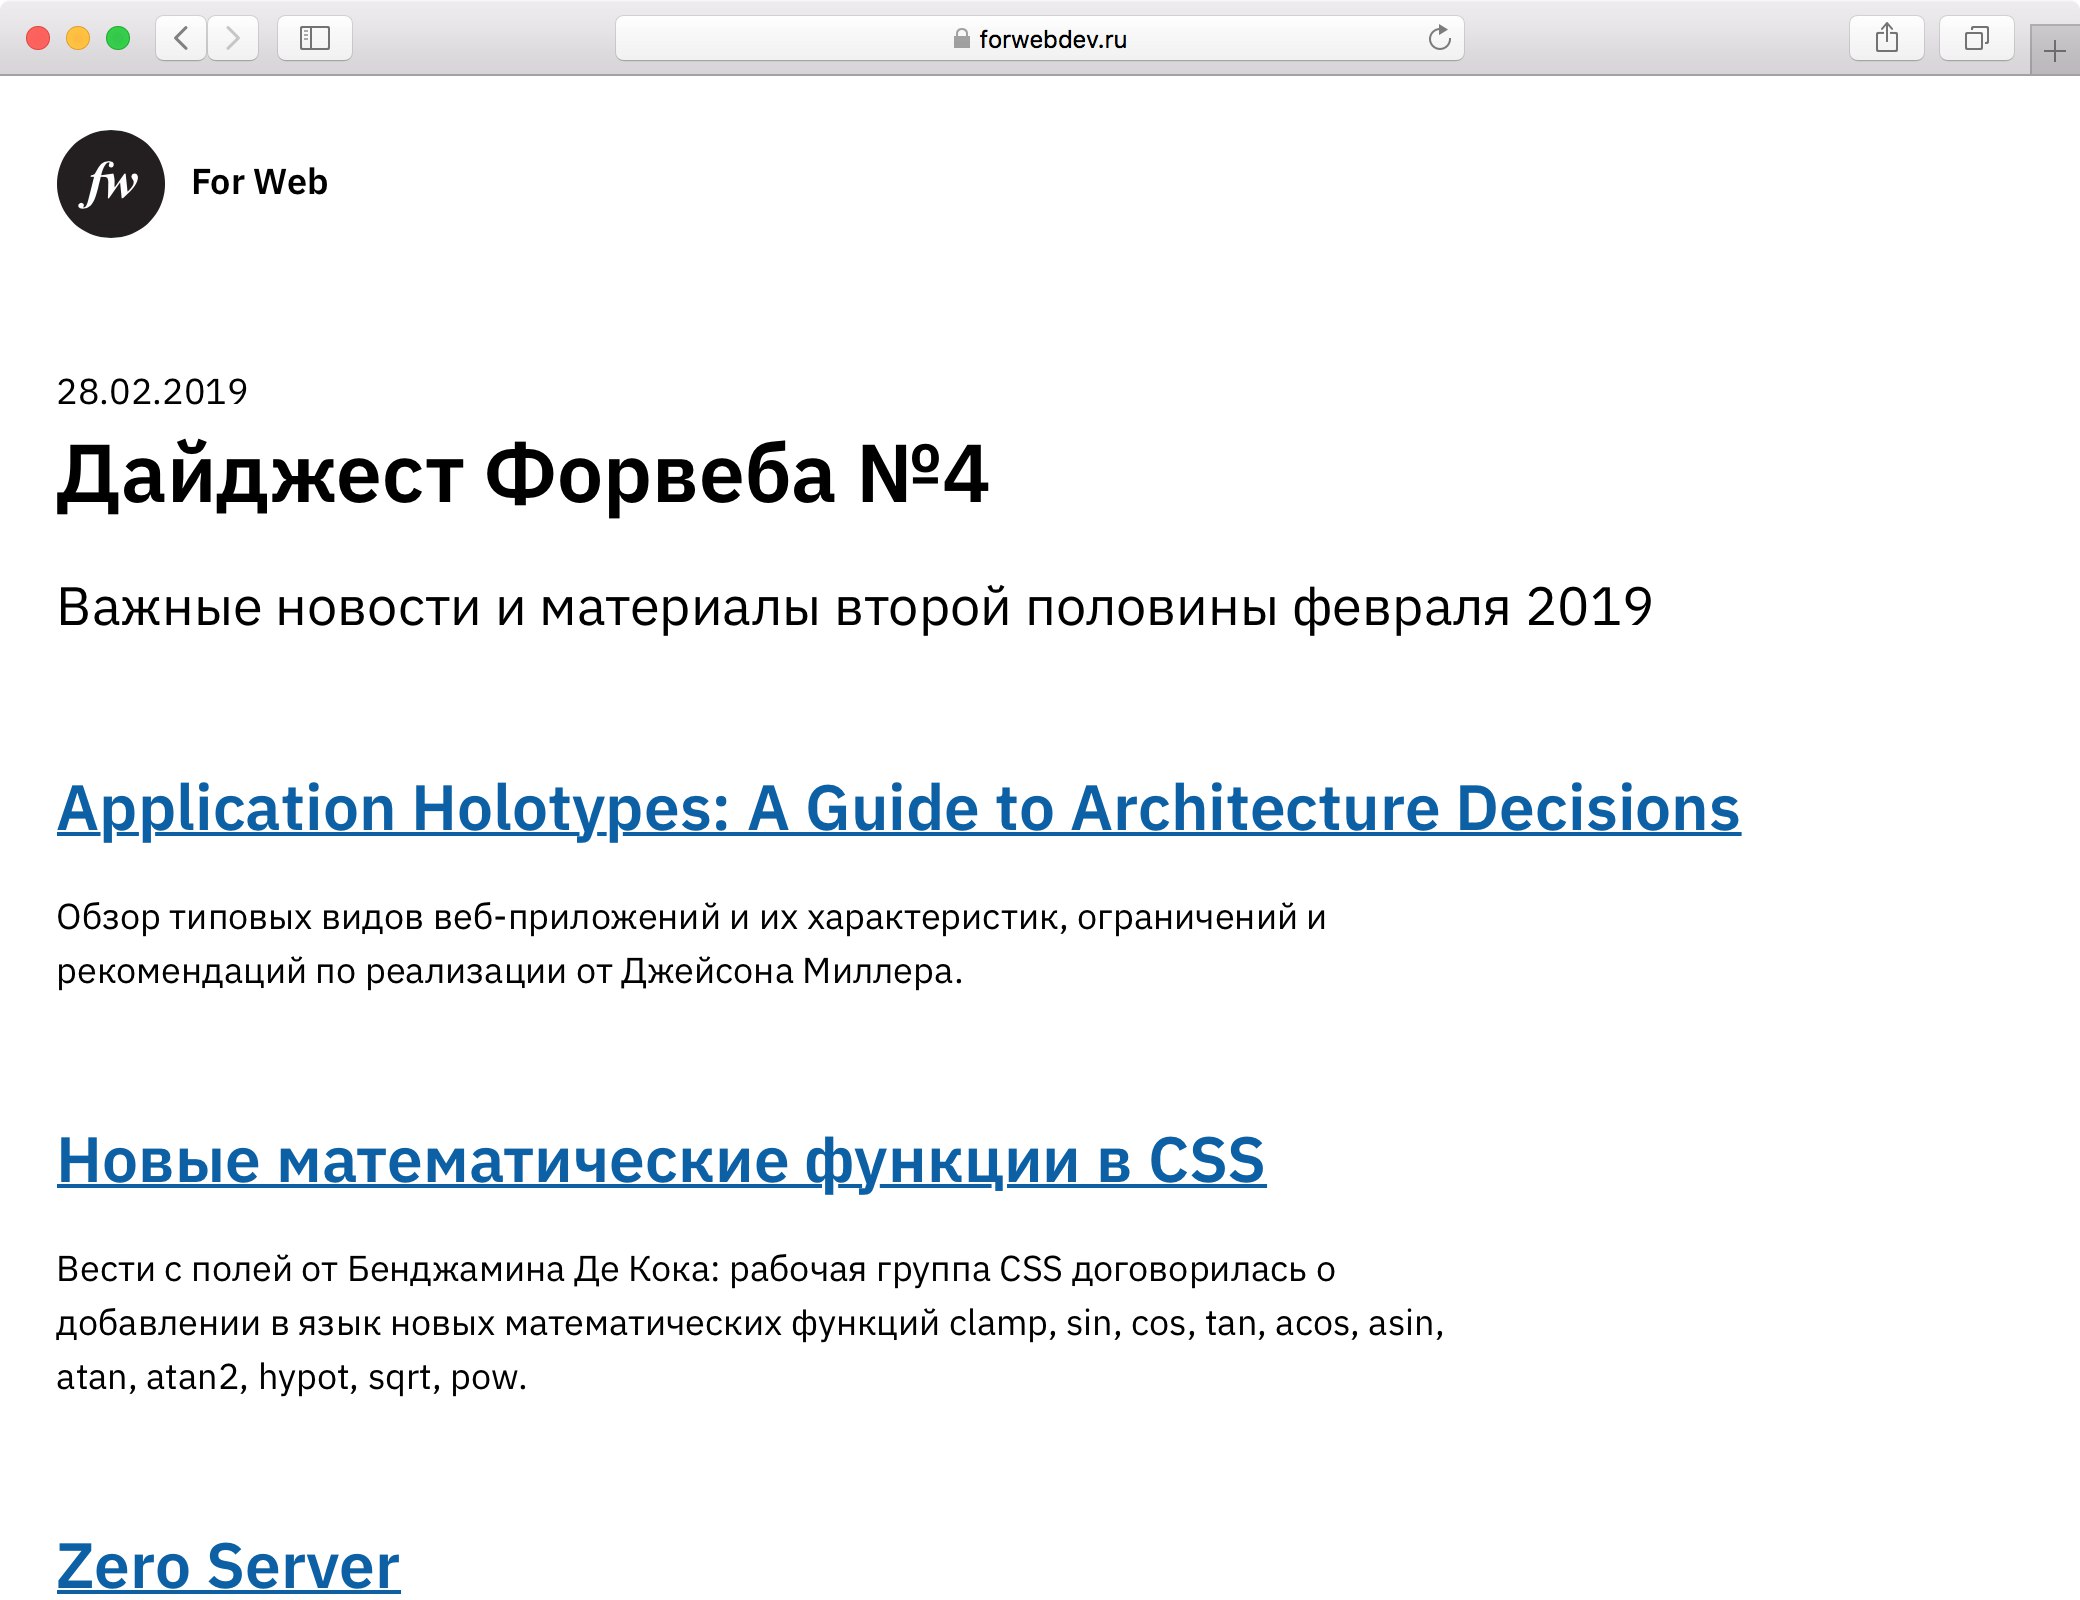Go forward with Safari's forward arrow
Image resolution: width=2080 pixels, height=1600 pixels.
[233, 38]
